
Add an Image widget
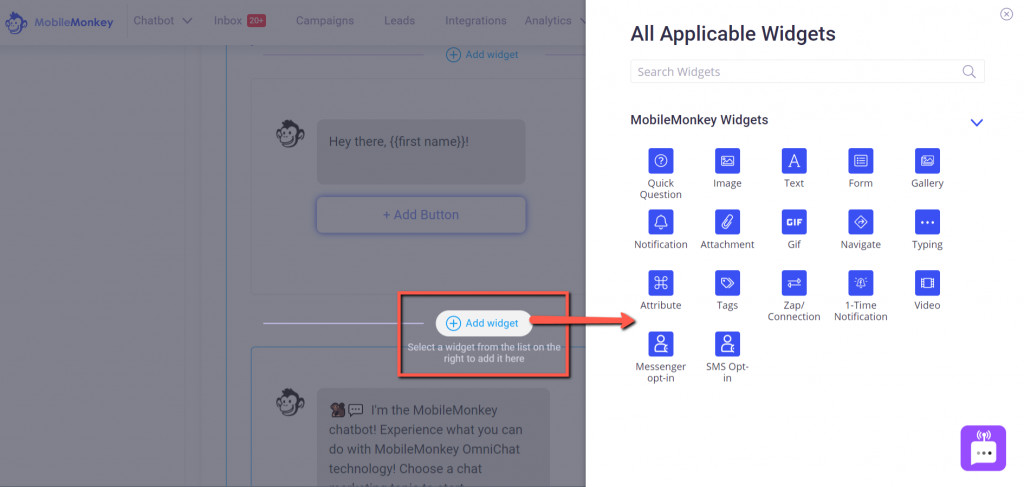coord(727,161)
